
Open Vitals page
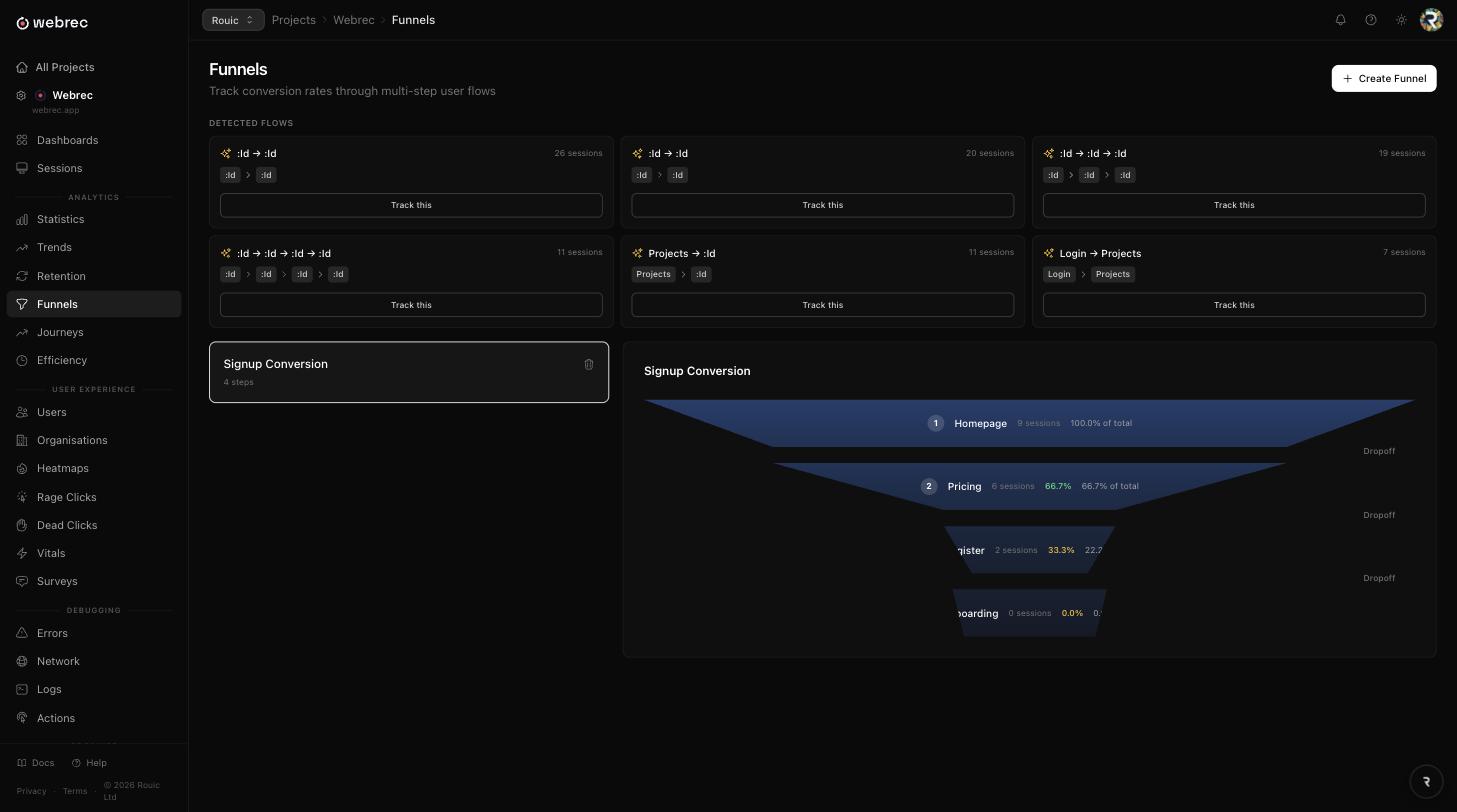coord(94,553)
